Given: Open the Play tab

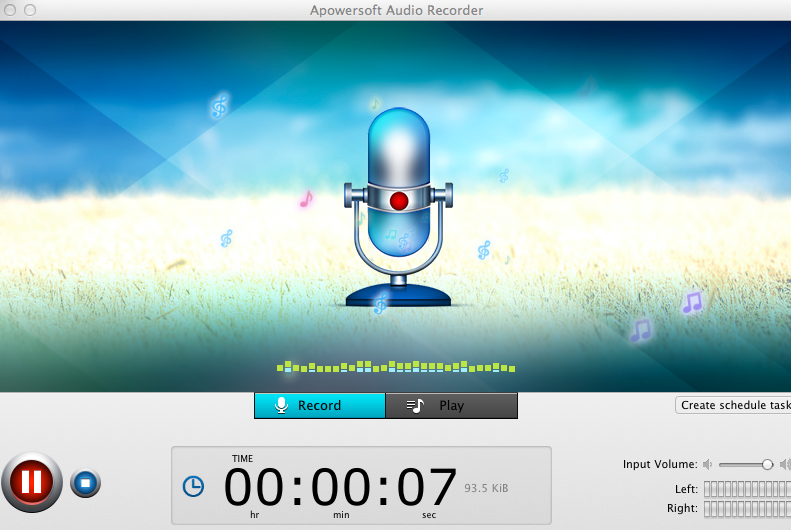Looking at the screenshot, I should (451, 405).
